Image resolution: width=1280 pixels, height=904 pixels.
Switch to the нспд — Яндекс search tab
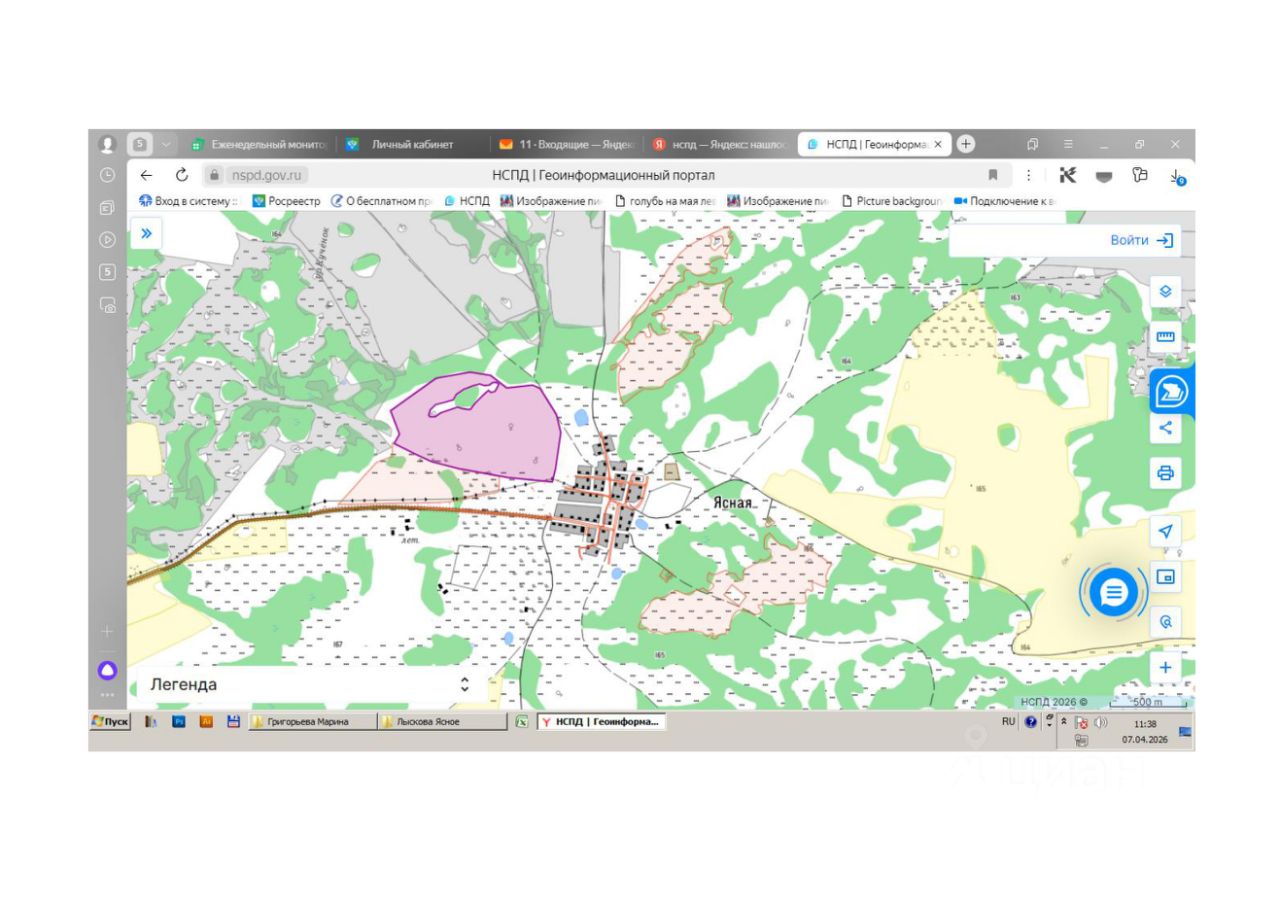pos(720,144)
